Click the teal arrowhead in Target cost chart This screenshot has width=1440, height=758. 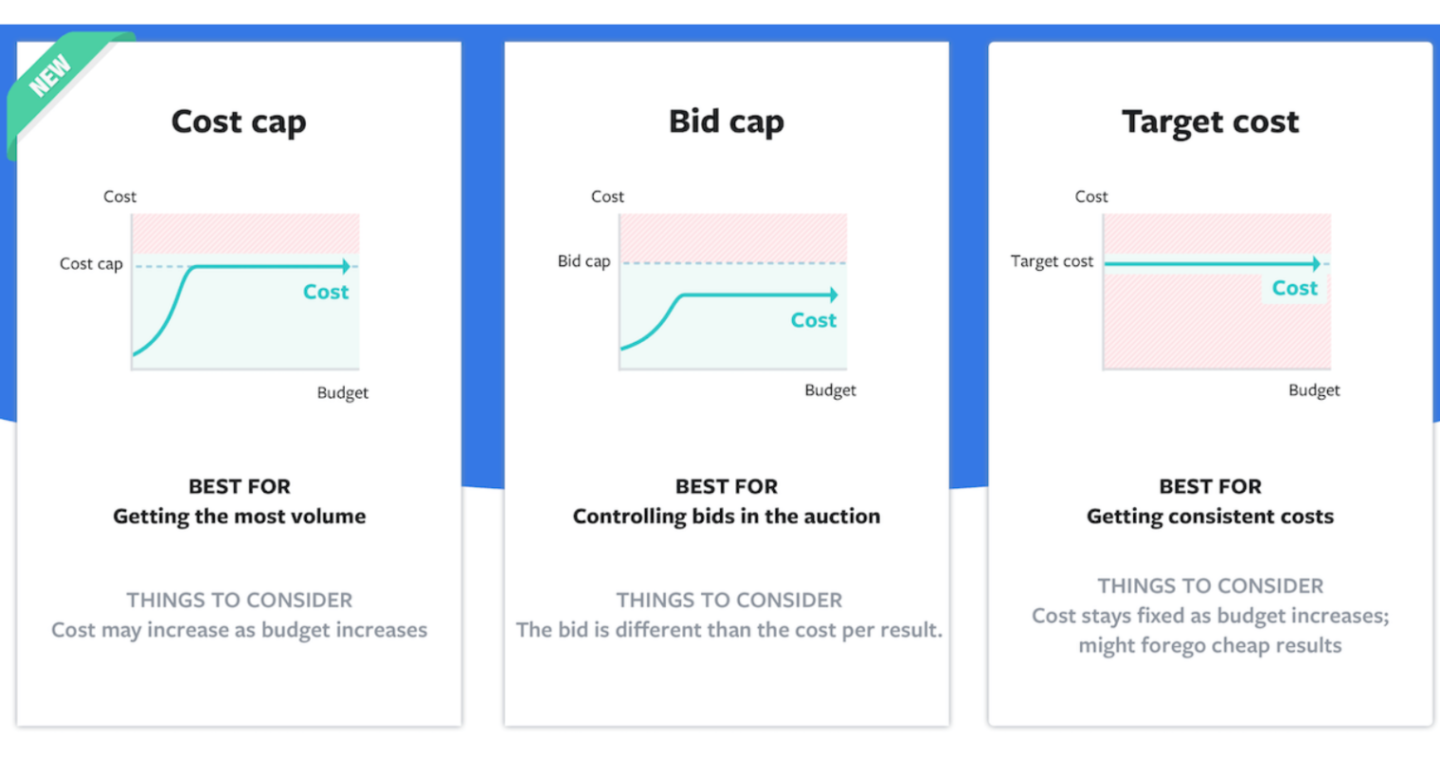tap(1315, 264)
